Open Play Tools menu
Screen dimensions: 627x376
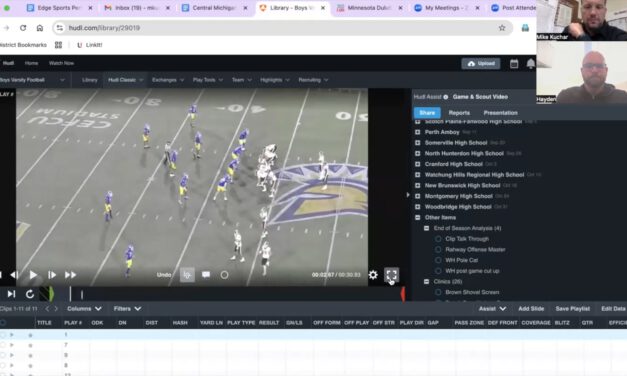pyautogui.click(x=208, y=80)
